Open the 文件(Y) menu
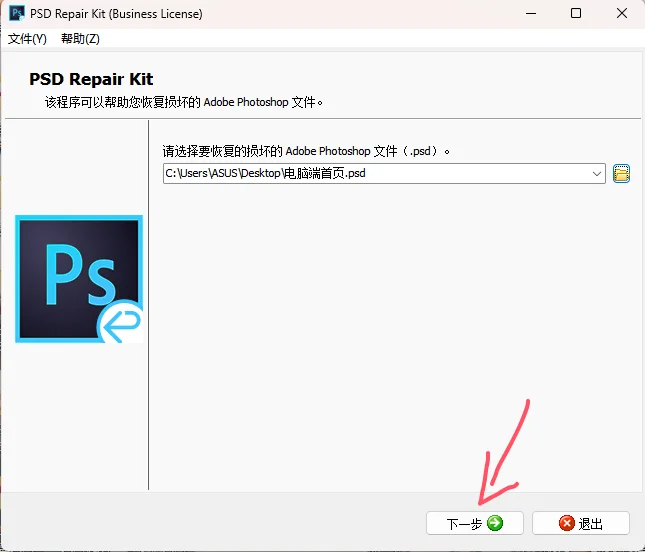 coord(27,39)
